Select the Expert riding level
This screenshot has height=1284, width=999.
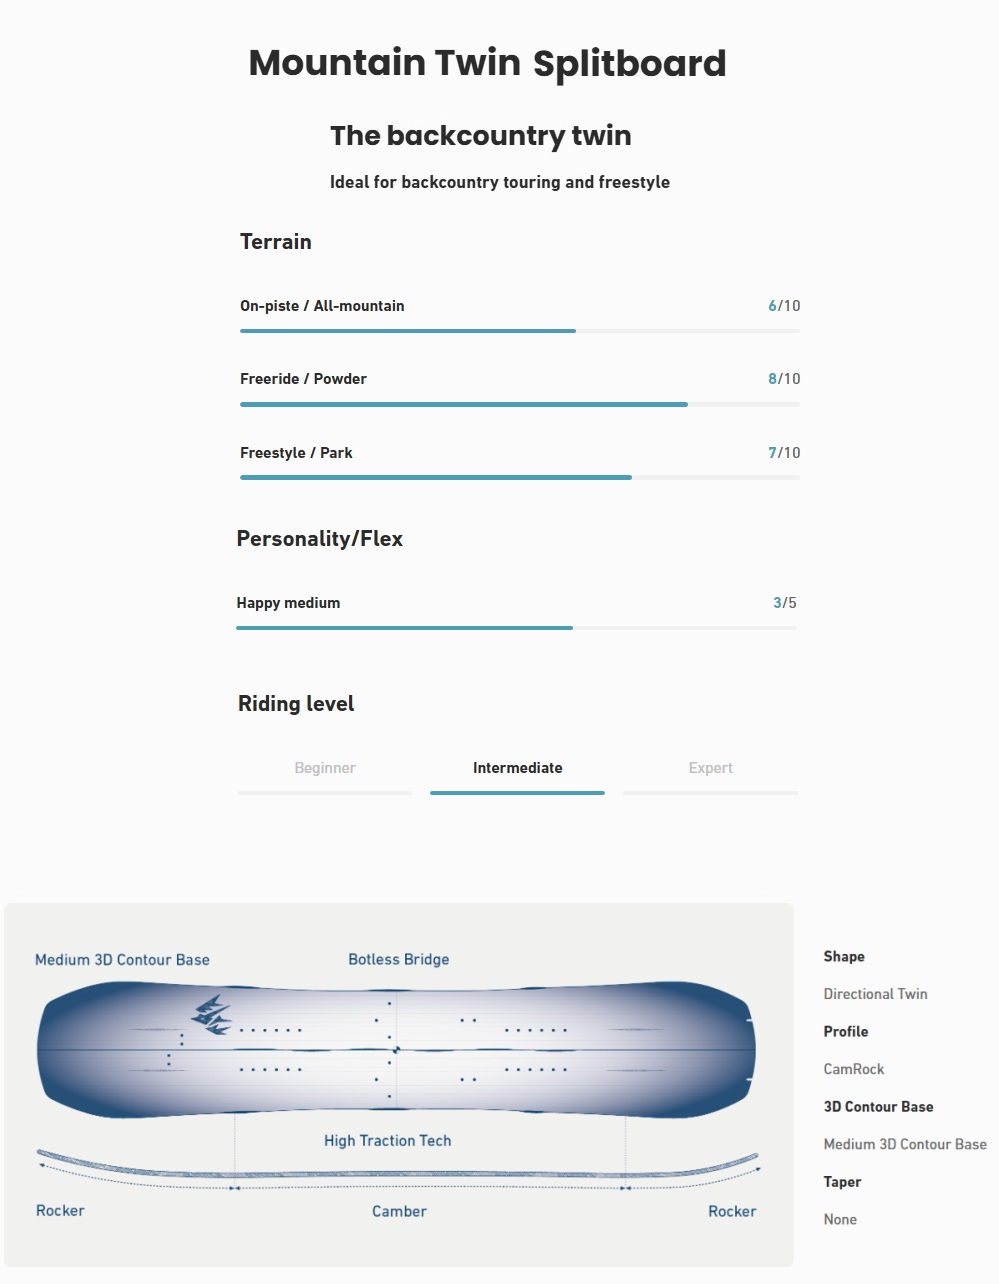[x=710, y=768]
